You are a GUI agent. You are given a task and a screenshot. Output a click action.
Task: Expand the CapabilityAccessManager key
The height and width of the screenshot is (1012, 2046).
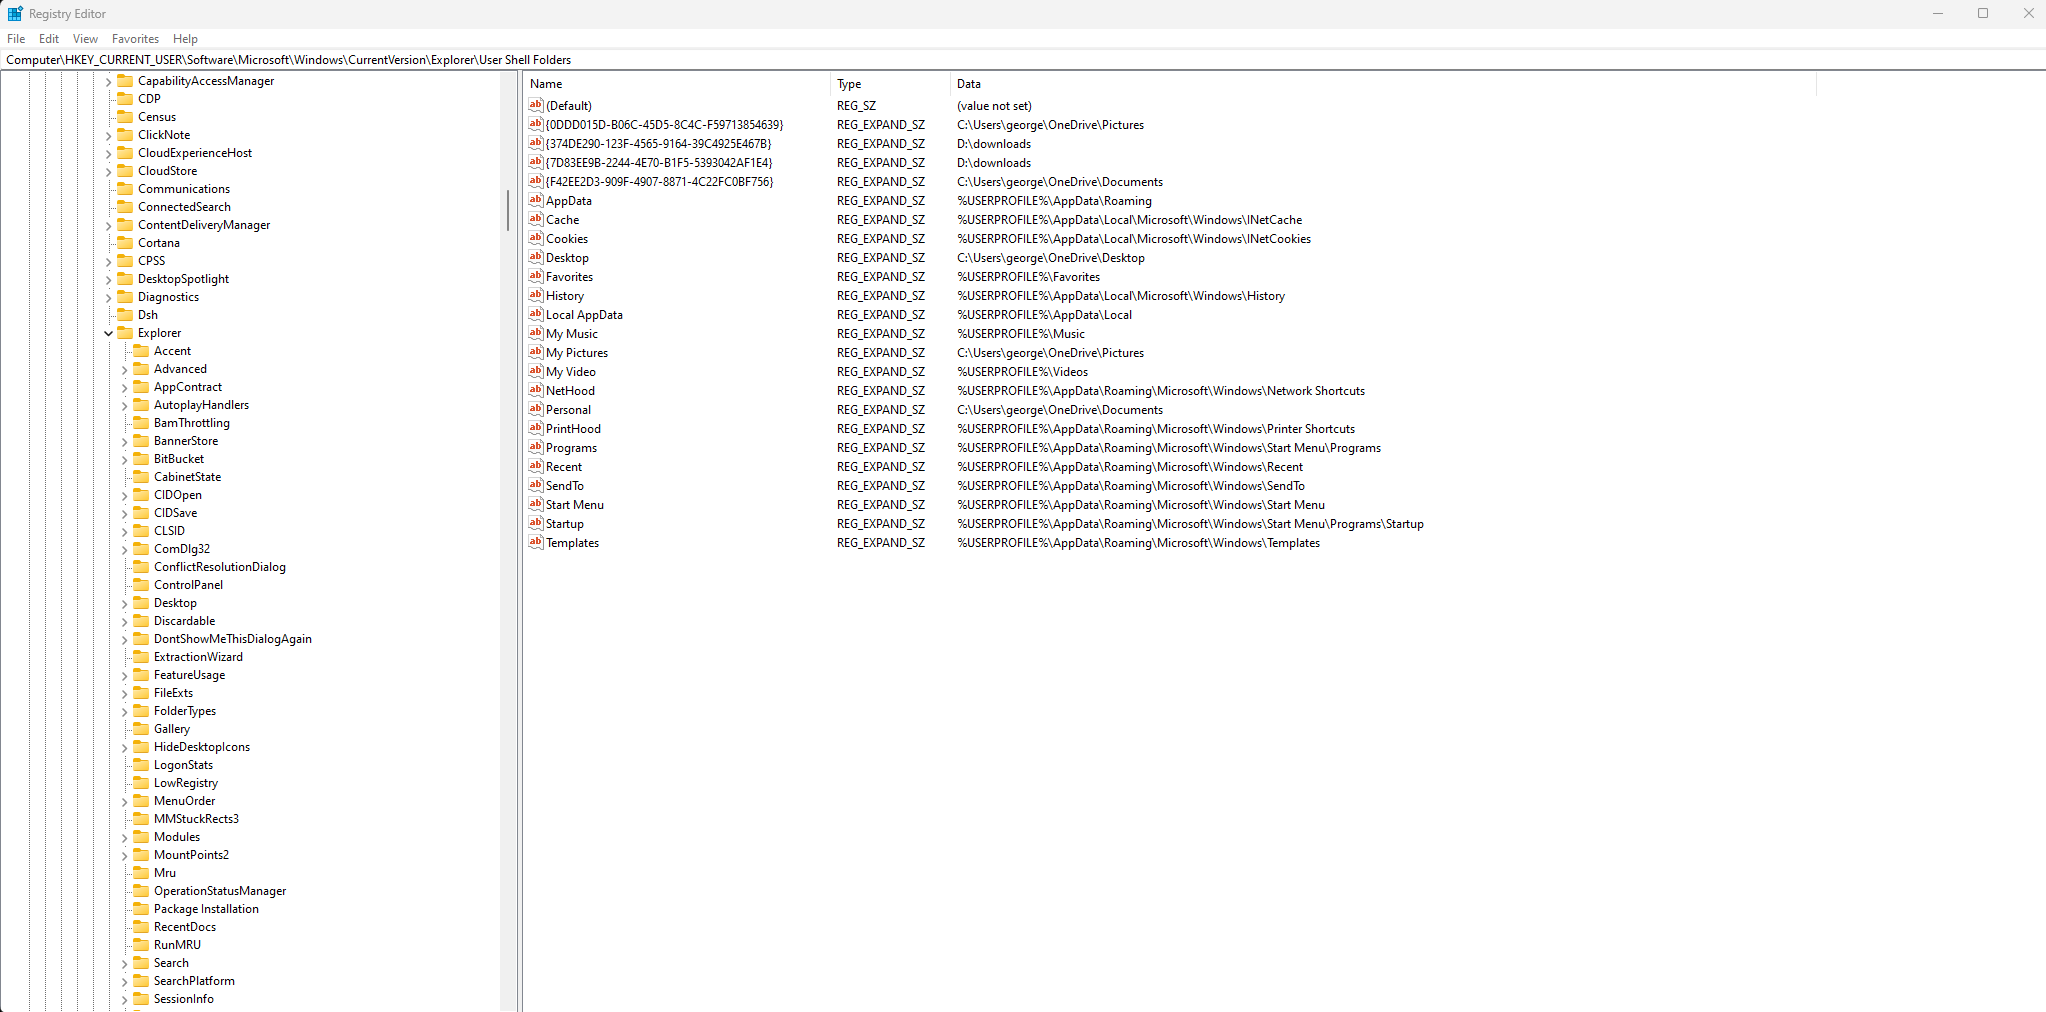tap(109, 82)
